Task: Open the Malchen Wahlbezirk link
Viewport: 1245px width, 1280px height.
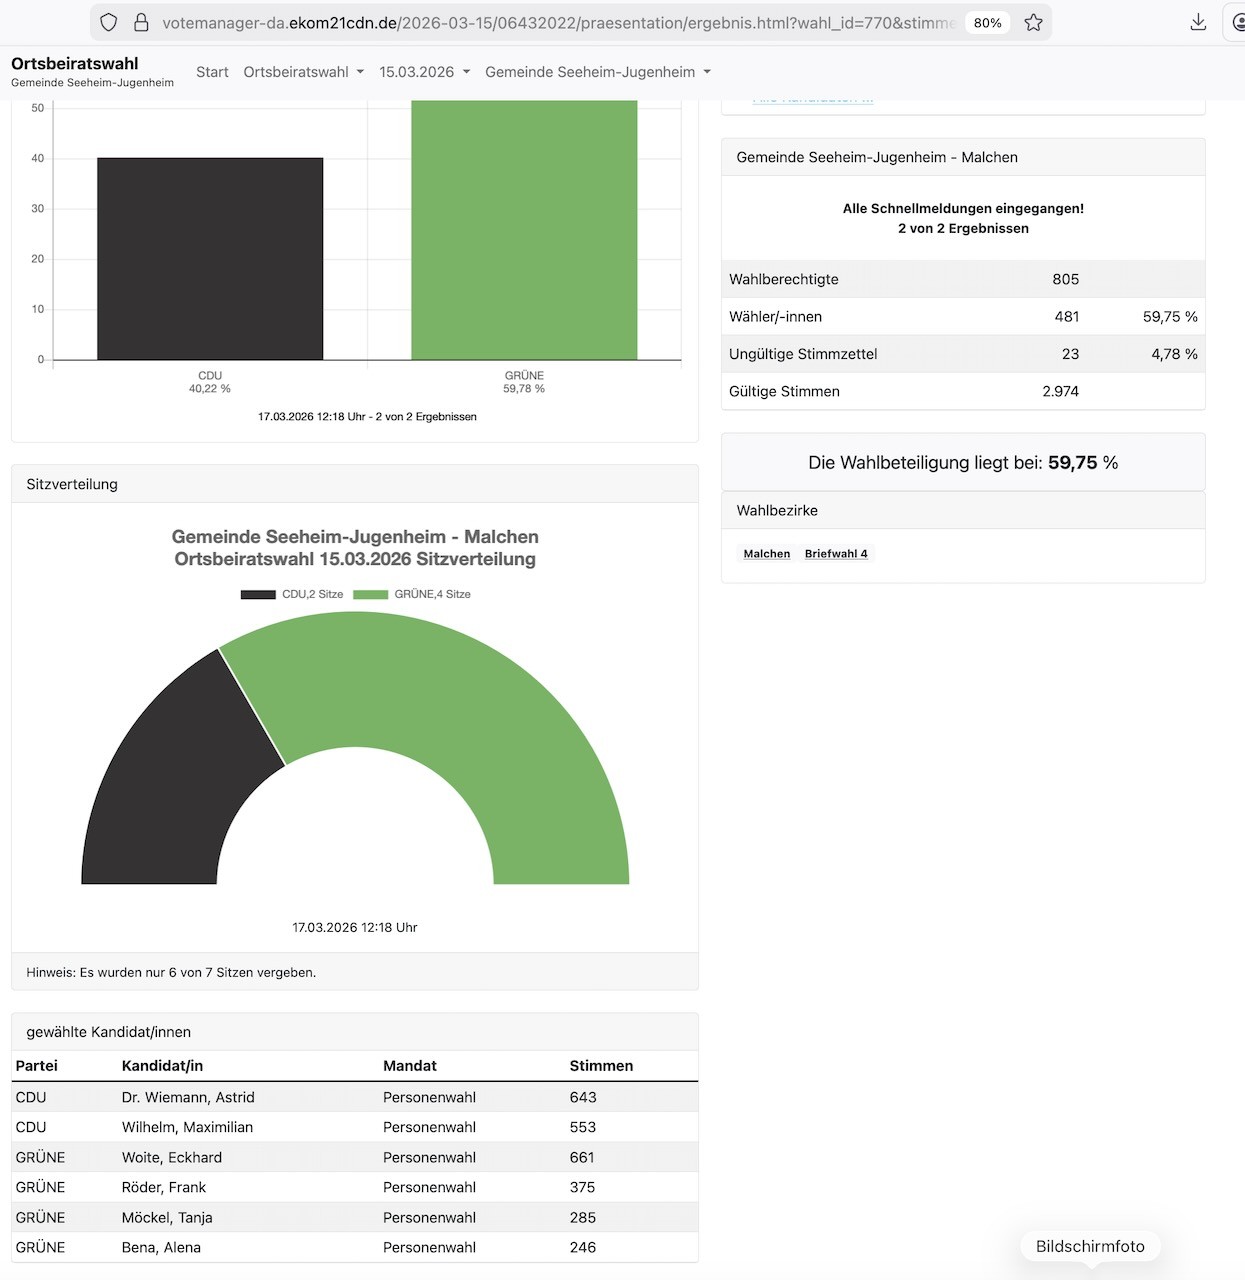Action: (766, 554)
